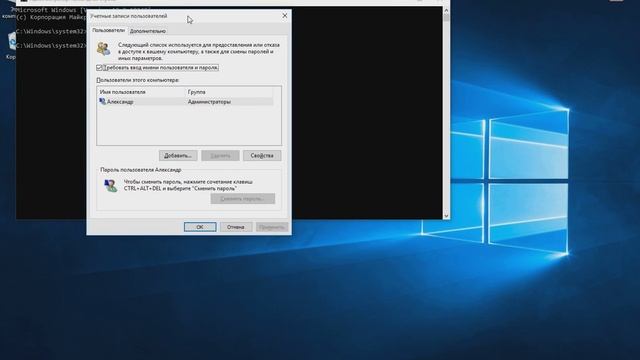The image size is (640, 360).
Task: Select user Александр in the list
Action: point(186,102)
